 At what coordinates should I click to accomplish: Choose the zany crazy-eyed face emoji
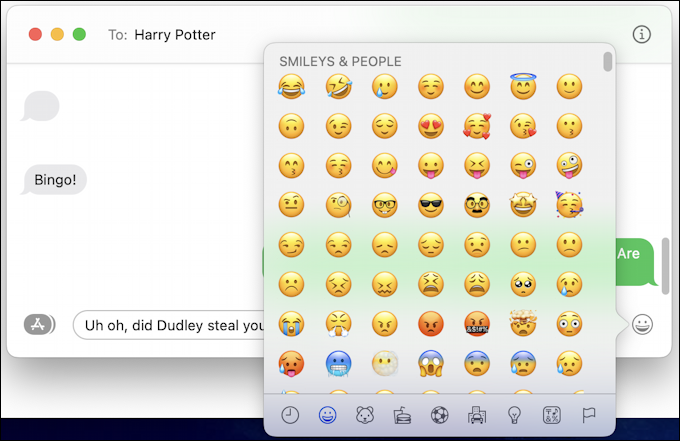click(569, 165)
